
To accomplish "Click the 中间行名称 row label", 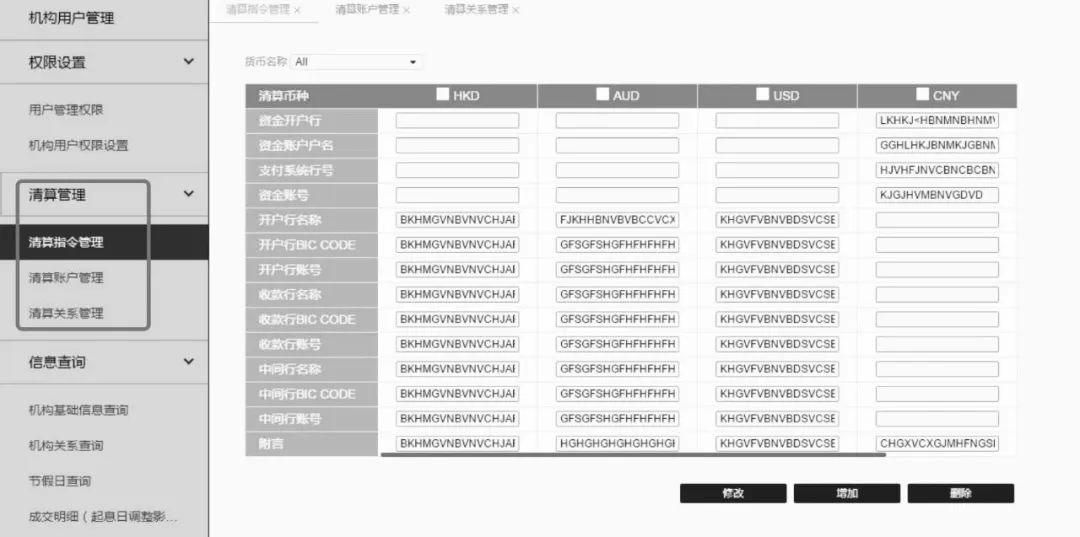I will point(311,369).
